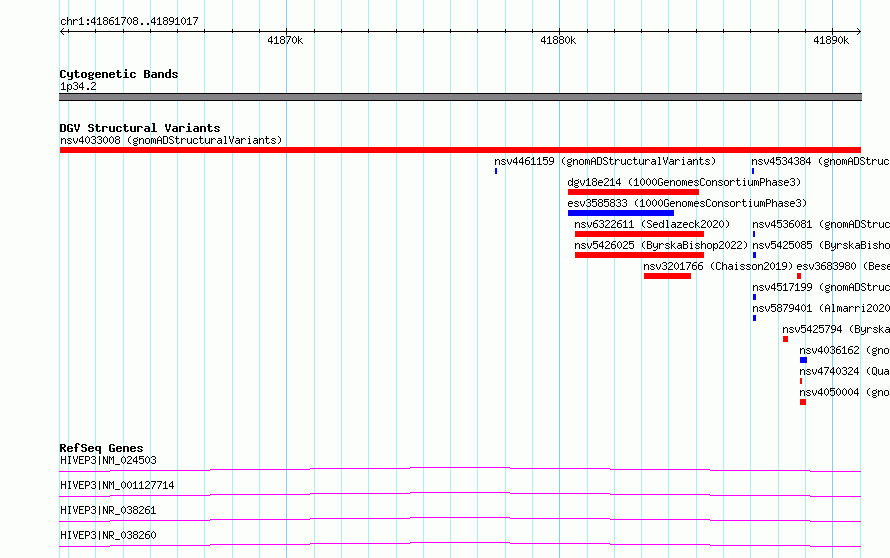The width and height of the screenshot is (890, 558).
Task: Select the nsv4534384 variant label
Action: [821, 161]
